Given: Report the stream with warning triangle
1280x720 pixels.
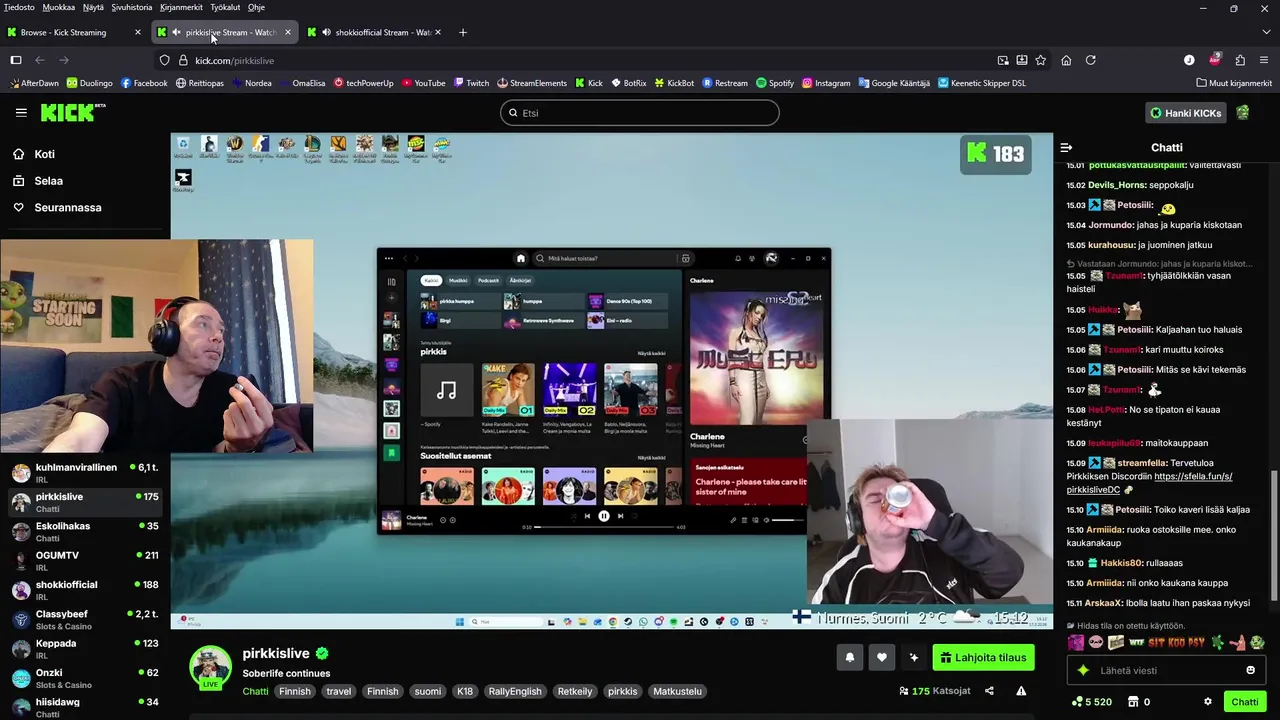Looking at the screenshot, I should (1021, 690).
